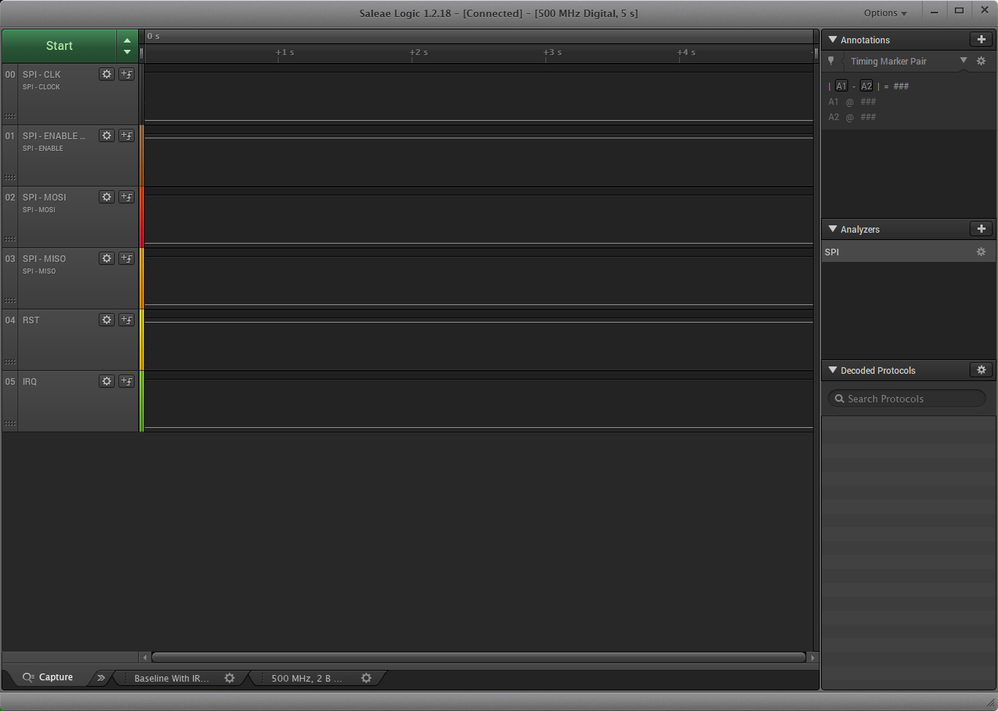Click the yellow RST channel color bar
Screen dimensions: 998x711
click(x=141, y=340)
